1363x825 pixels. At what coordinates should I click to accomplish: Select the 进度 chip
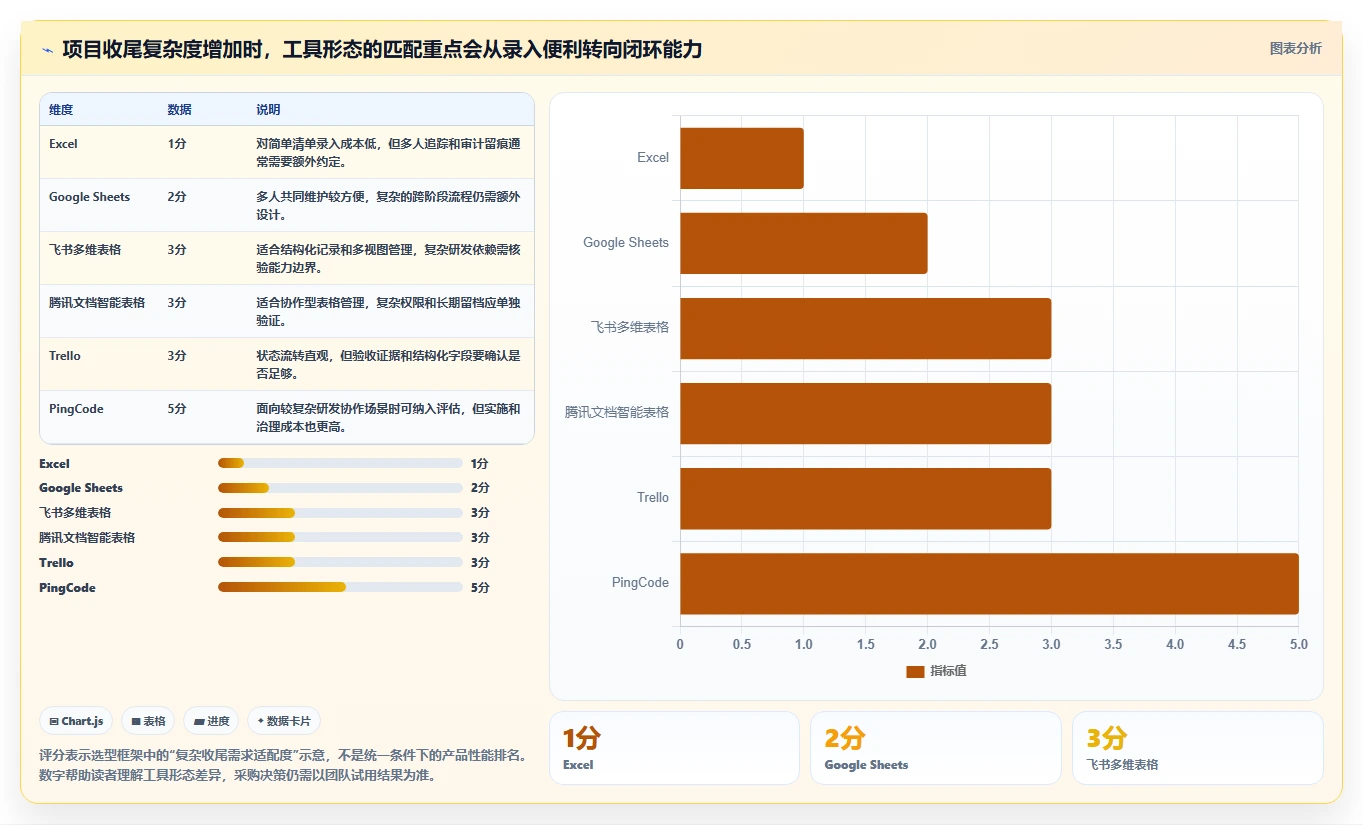pyautogui.click(x=211, y=721)
